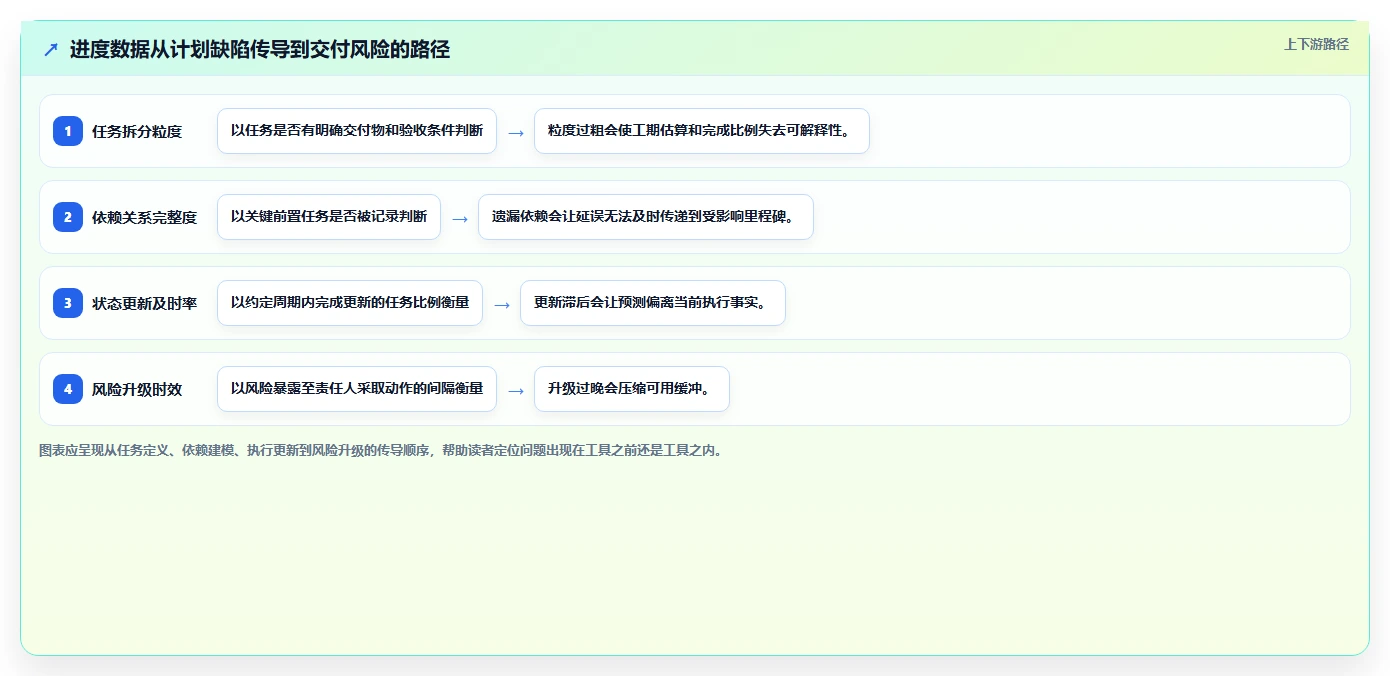Viewport: 1390px width, 676px height.
Task: Click the step number 4 badge
Action: point(68,389)
